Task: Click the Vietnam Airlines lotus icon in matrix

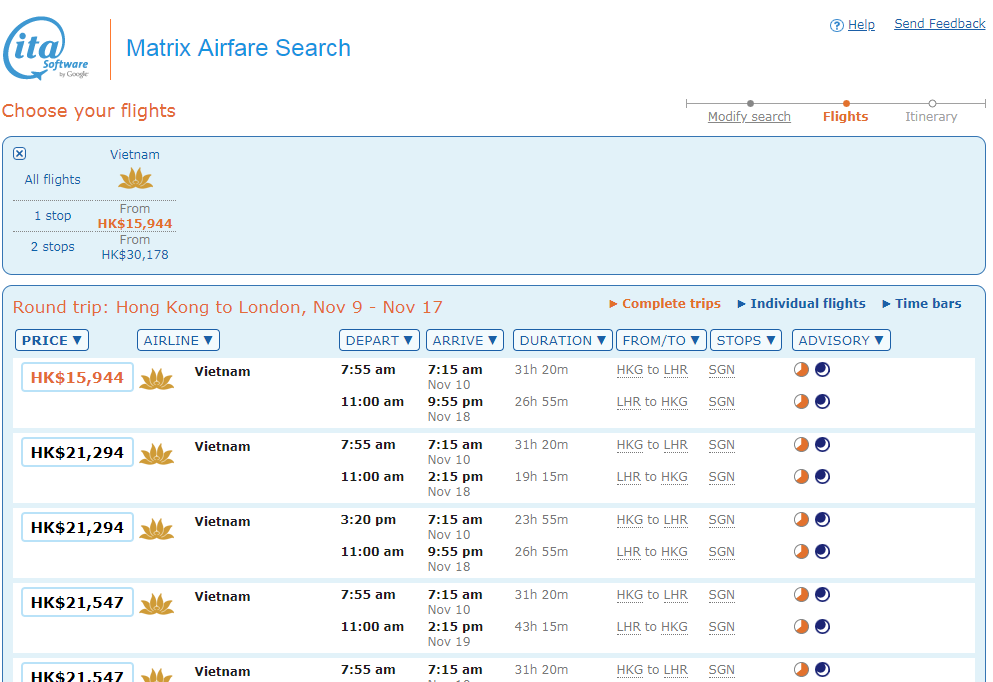Action: [x=136, y=179]
